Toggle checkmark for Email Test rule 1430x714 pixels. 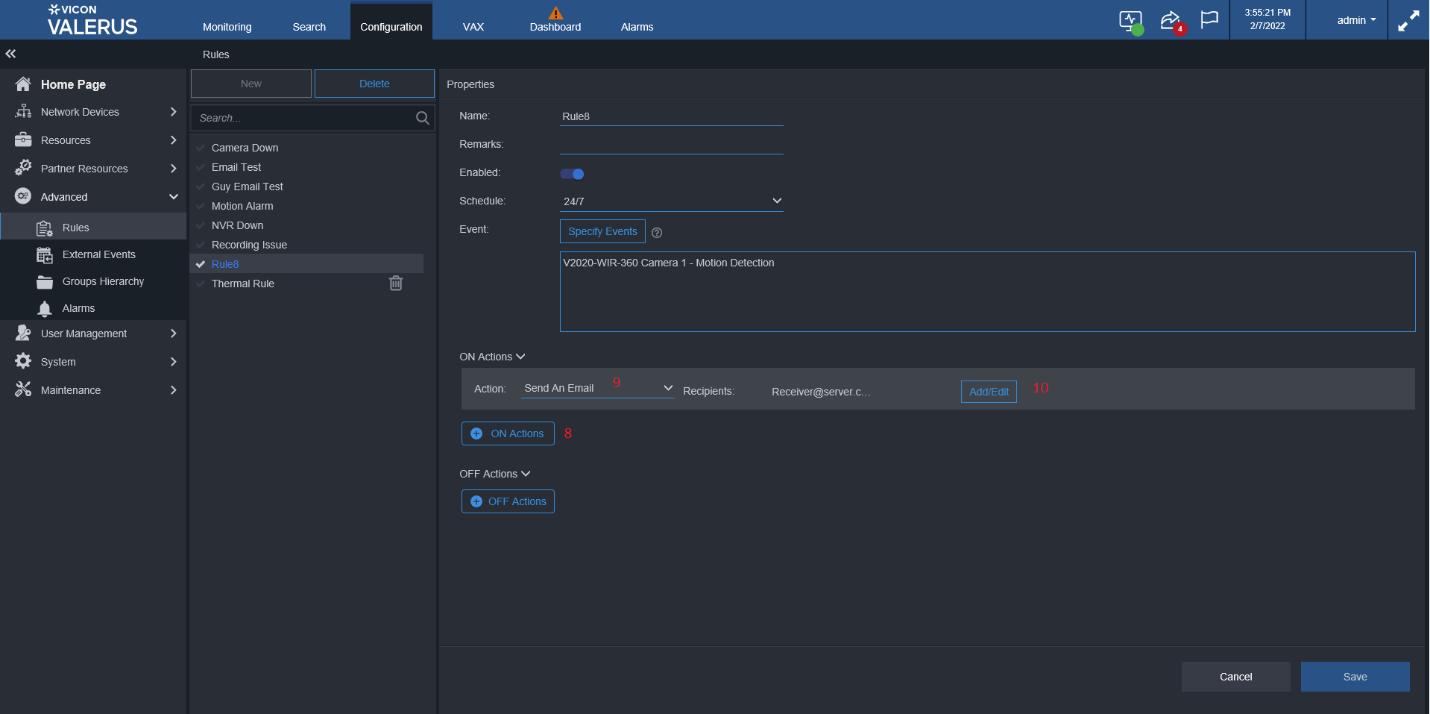[201, 167]
